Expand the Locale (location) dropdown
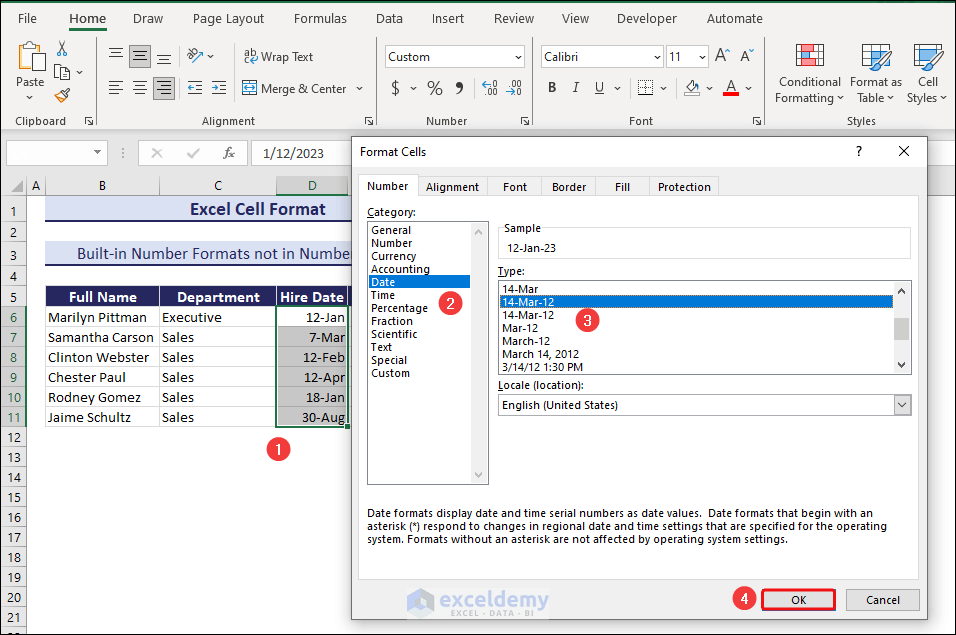Screen dimensions: 956x635 902,405
